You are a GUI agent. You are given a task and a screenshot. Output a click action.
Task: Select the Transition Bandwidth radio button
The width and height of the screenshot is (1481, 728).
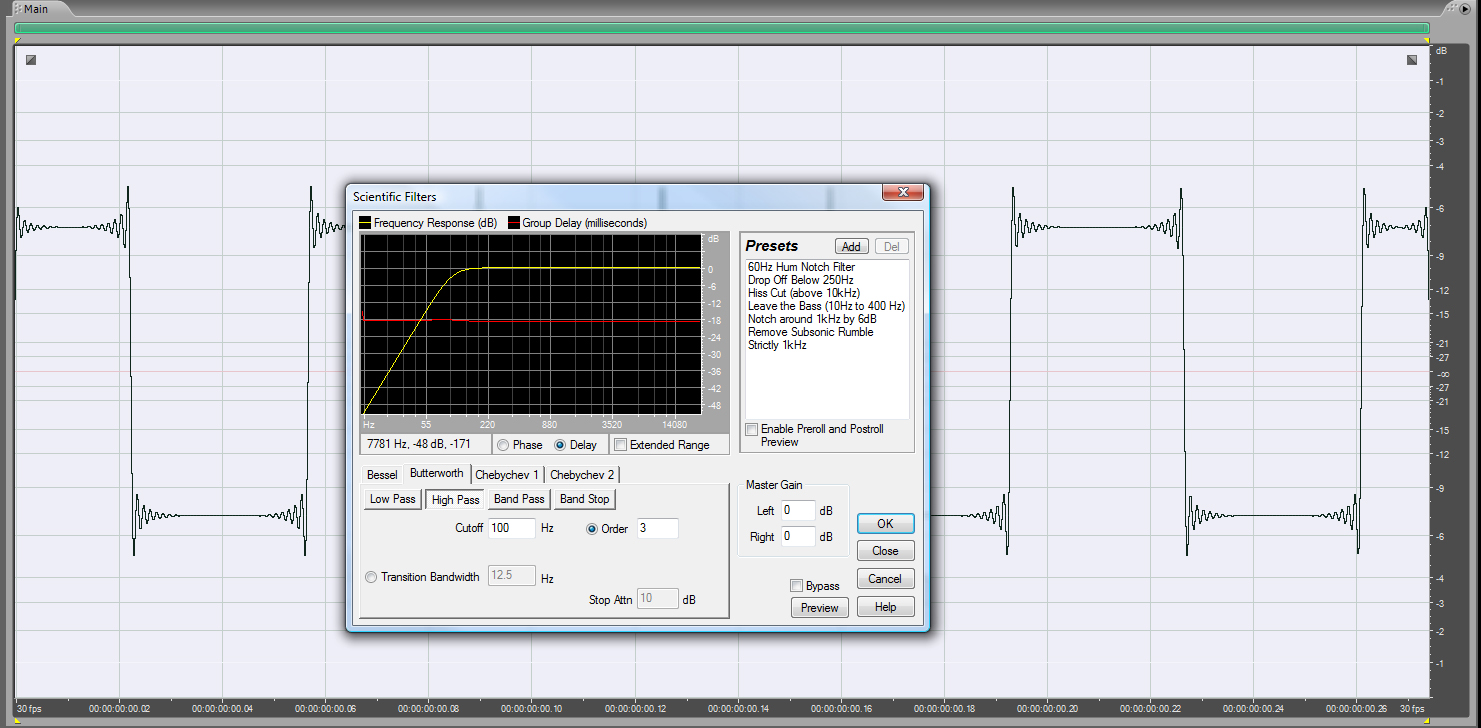(371, 577)
